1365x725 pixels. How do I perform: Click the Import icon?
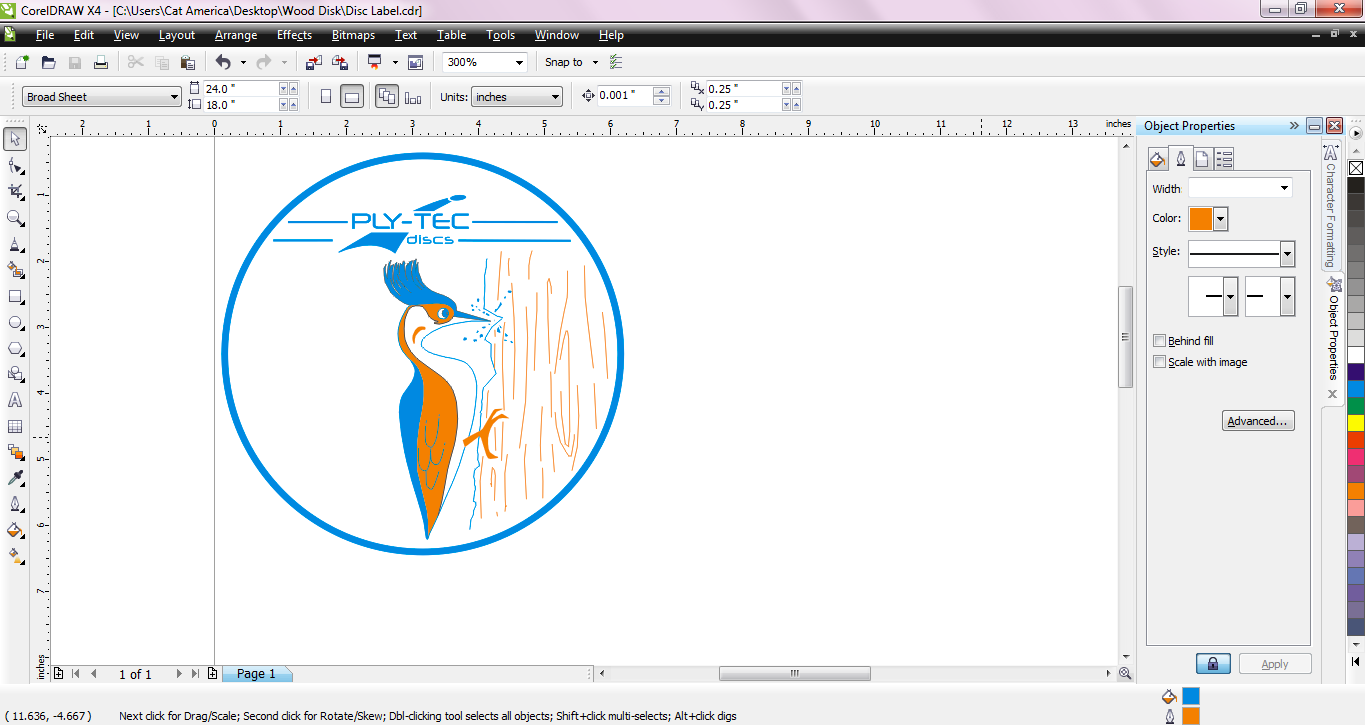click(x=314, y=62)
